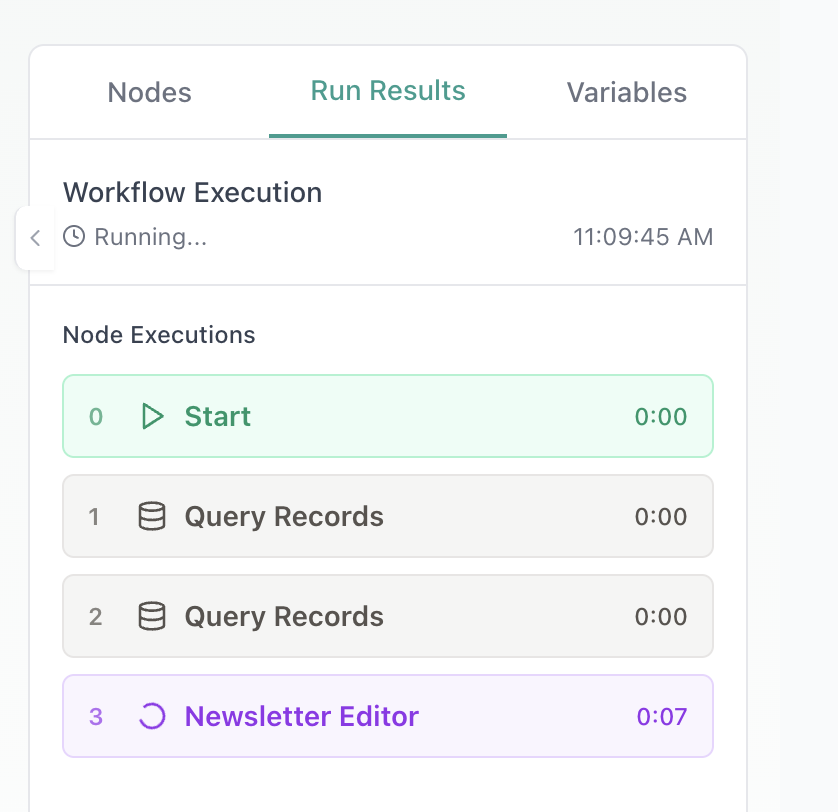
Task: Select the second Query Records node label
Action: [284, 617]
